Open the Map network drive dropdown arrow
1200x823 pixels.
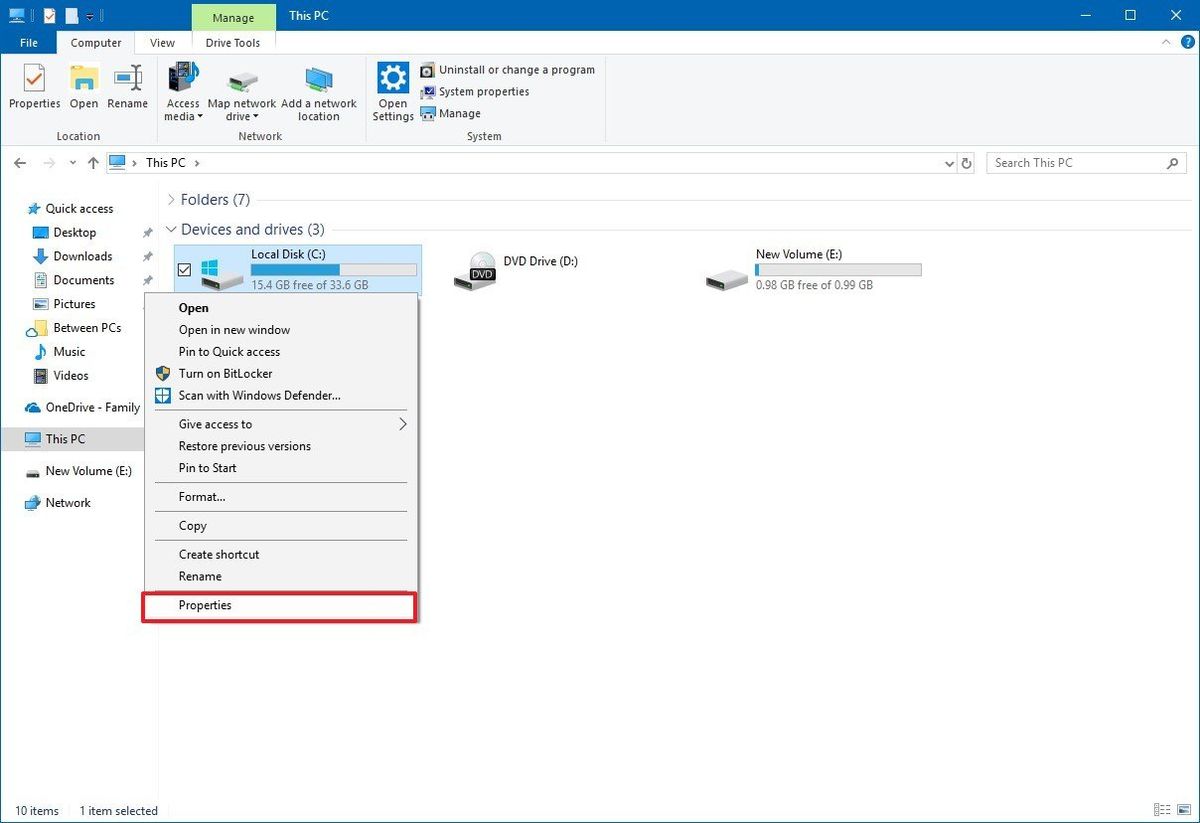click(x=258, y=116)
